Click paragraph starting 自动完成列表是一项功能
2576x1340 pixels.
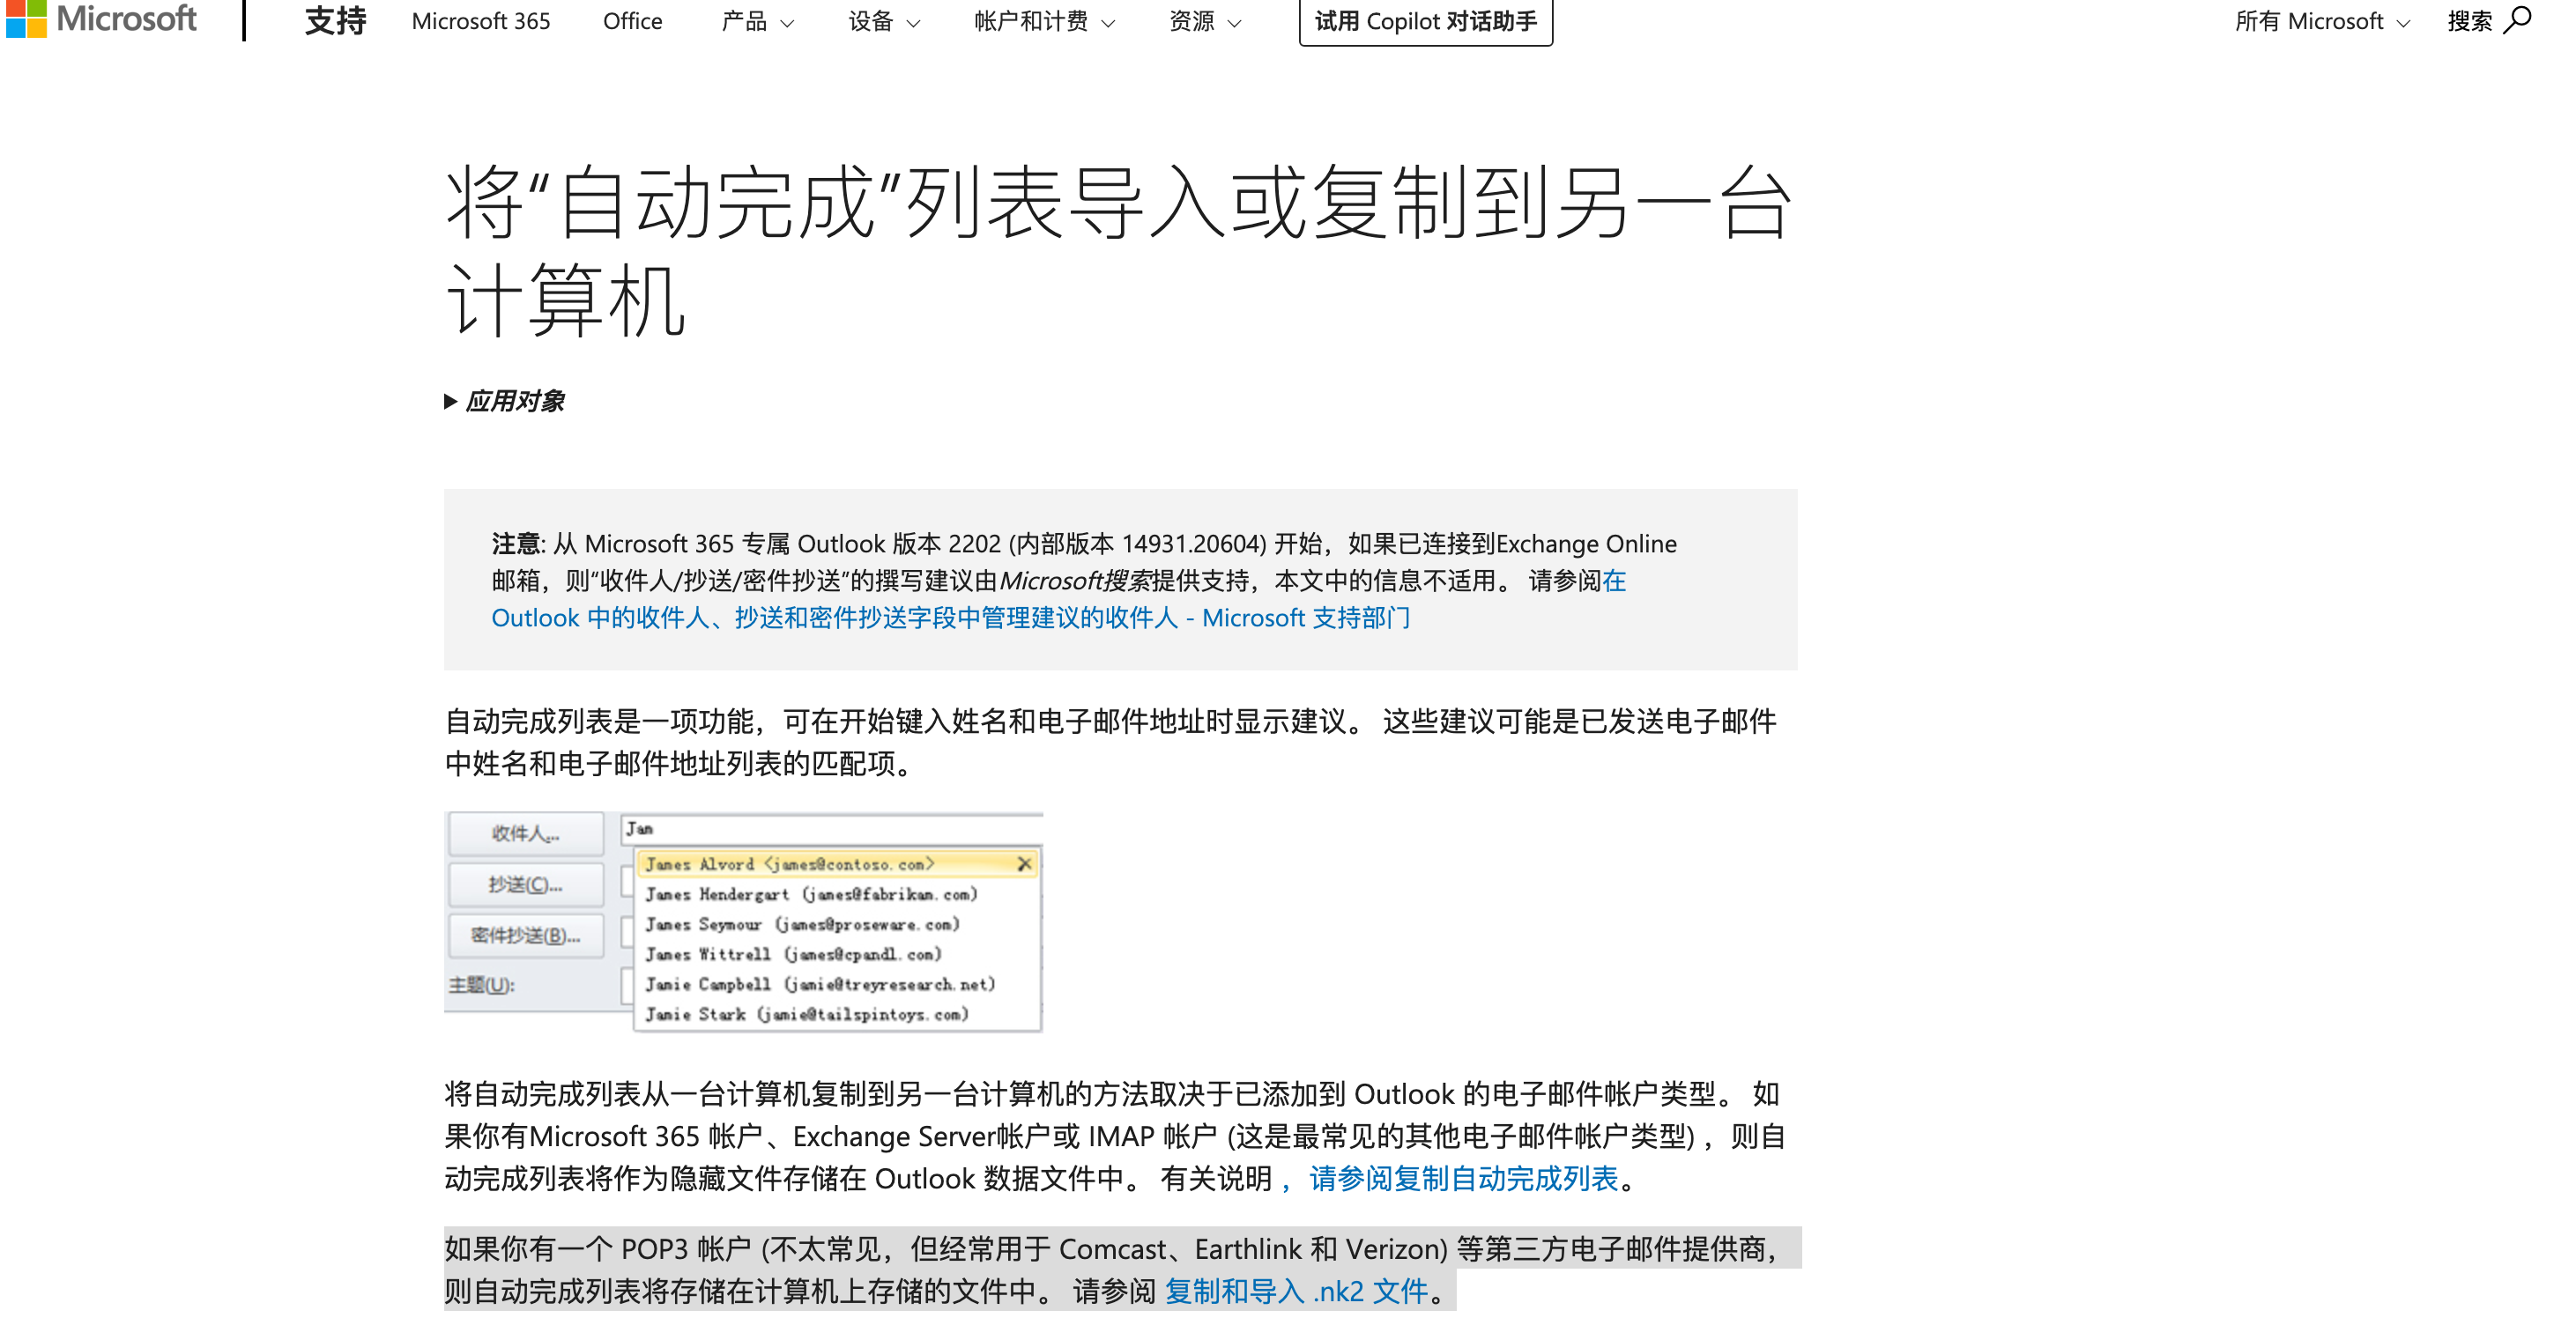coord(1111,742)
